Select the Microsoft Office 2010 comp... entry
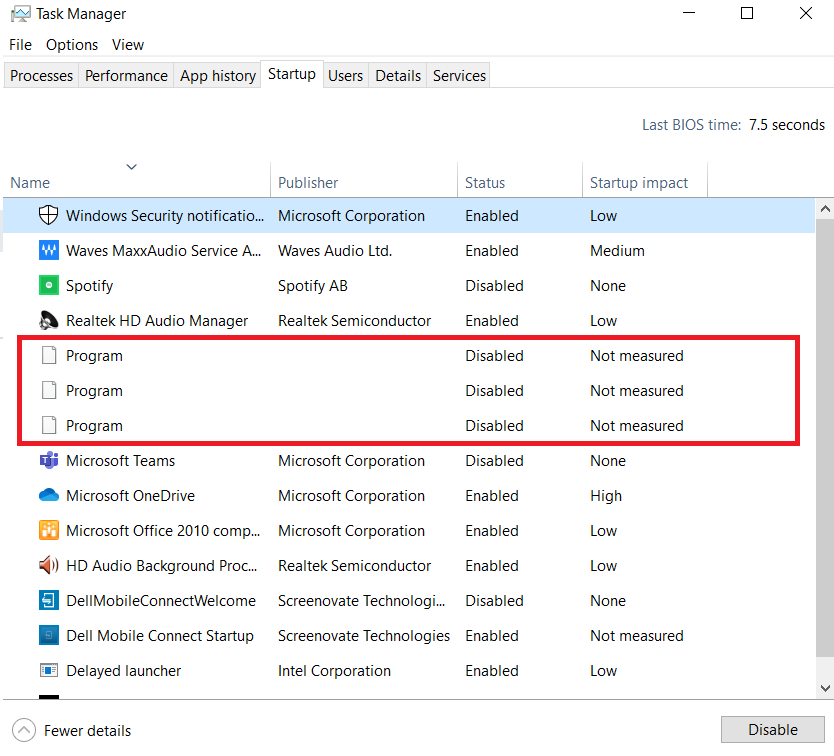Screen dimensions: 834x756 [x=163, y=530]
